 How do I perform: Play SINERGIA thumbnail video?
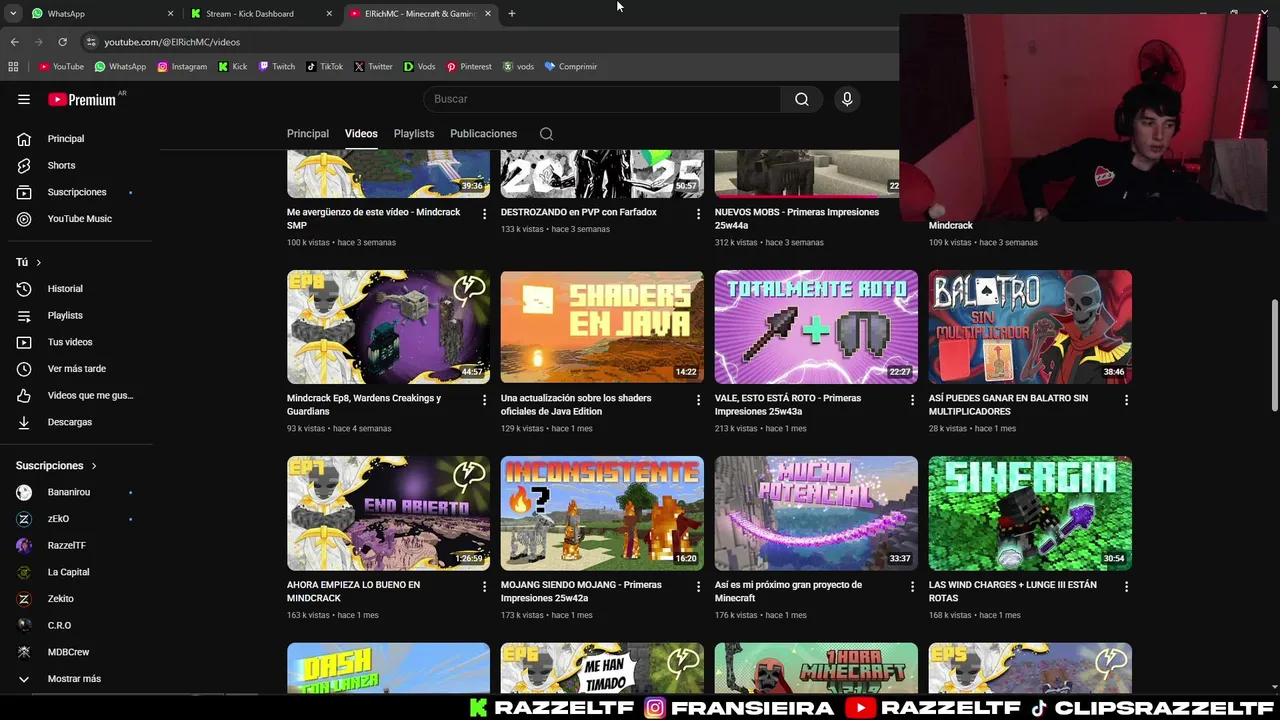pos(1030,514)
